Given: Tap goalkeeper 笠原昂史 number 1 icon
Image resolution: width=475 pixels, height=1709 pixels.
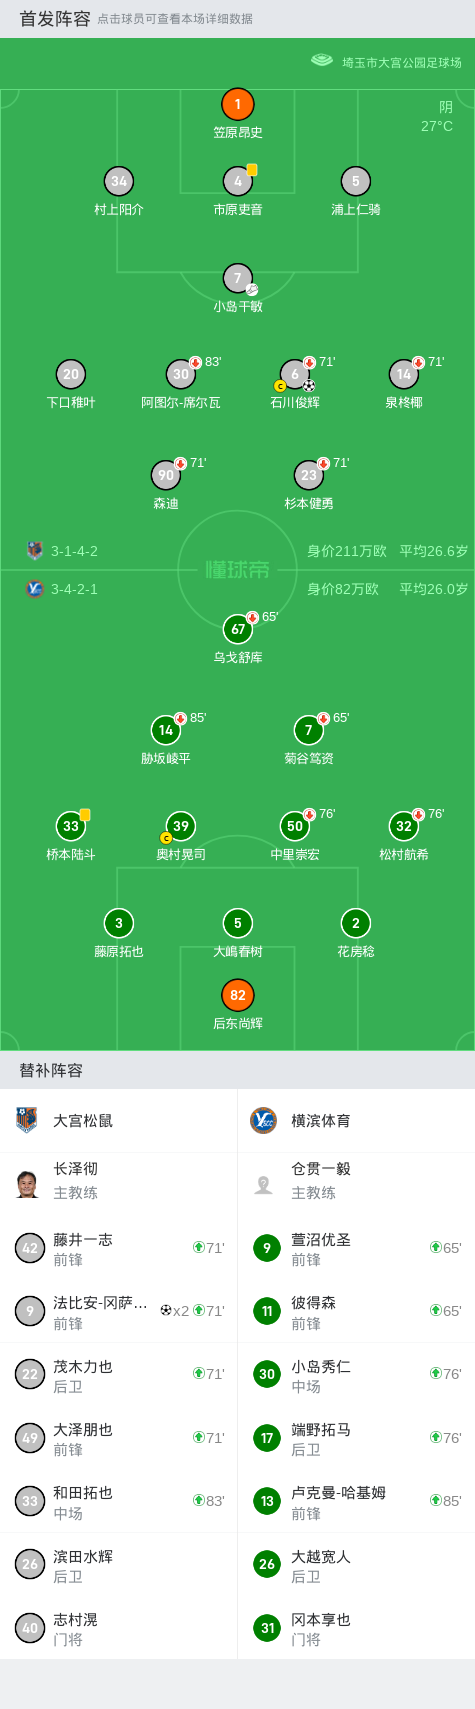Looking at the screenshot, I should [x=238, y=104].
